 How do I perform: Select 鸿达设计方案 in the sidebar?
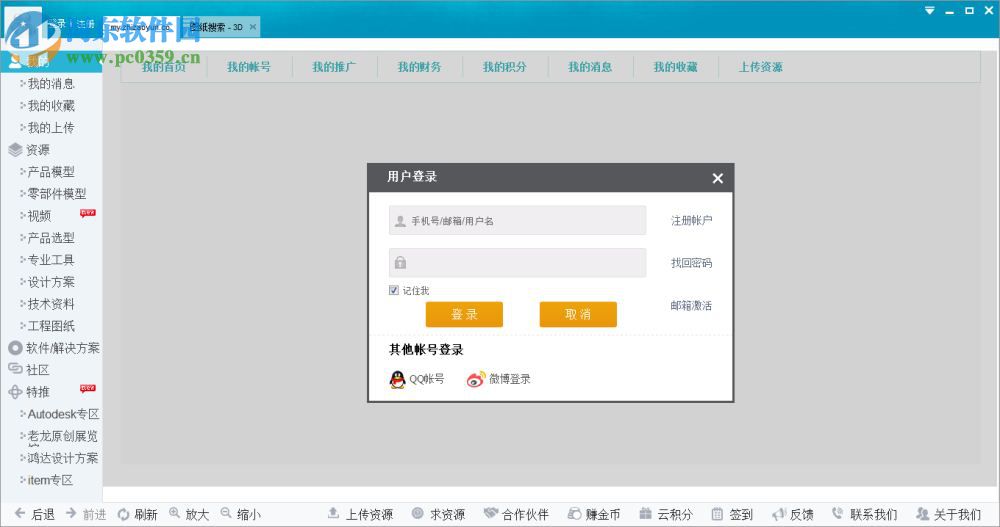tap(62, 458)
